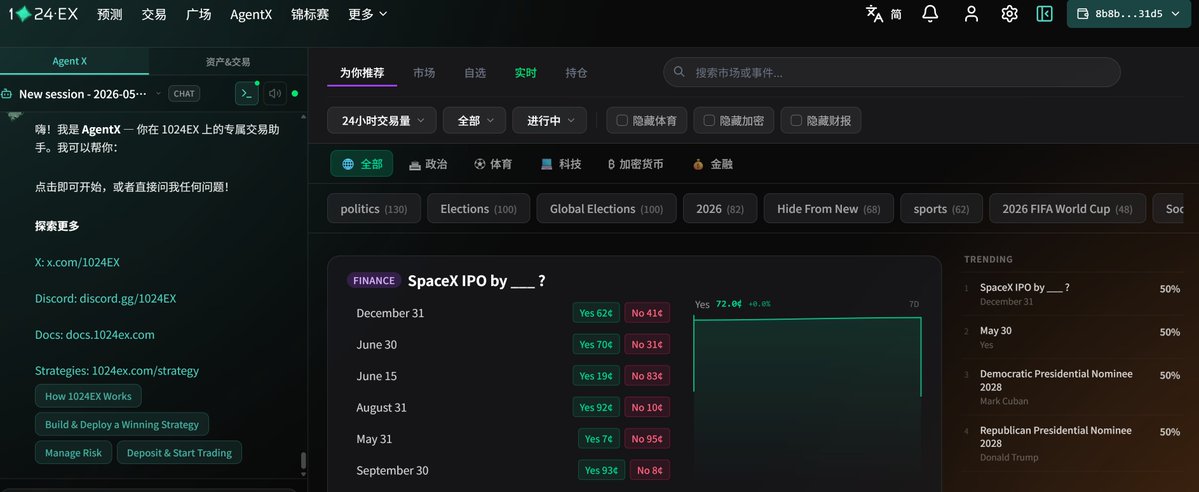This screenshot has width=1199, height=492.
Task: Toggle the AgentX speaker sound button
Action: point(275,93)
